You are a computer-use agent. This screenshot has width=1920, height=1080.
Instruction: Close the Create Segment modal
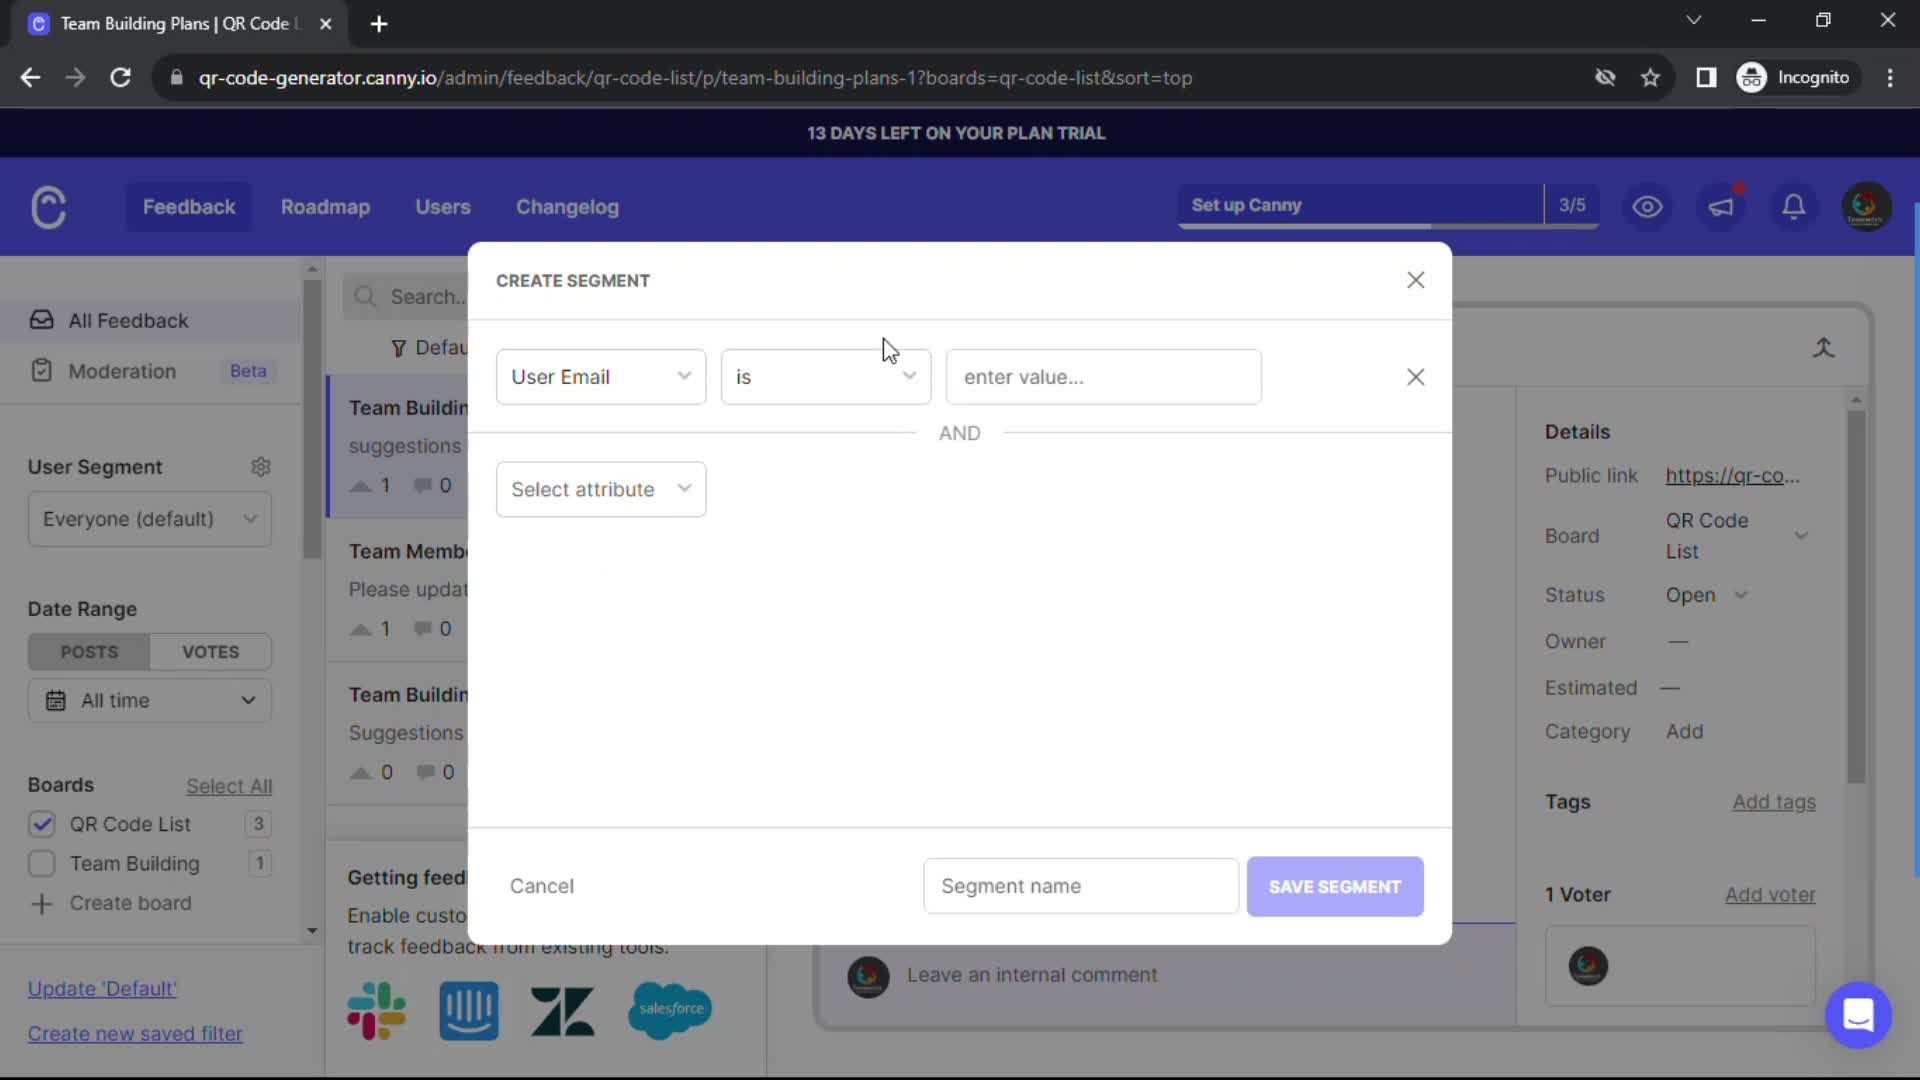(1415, 280)
